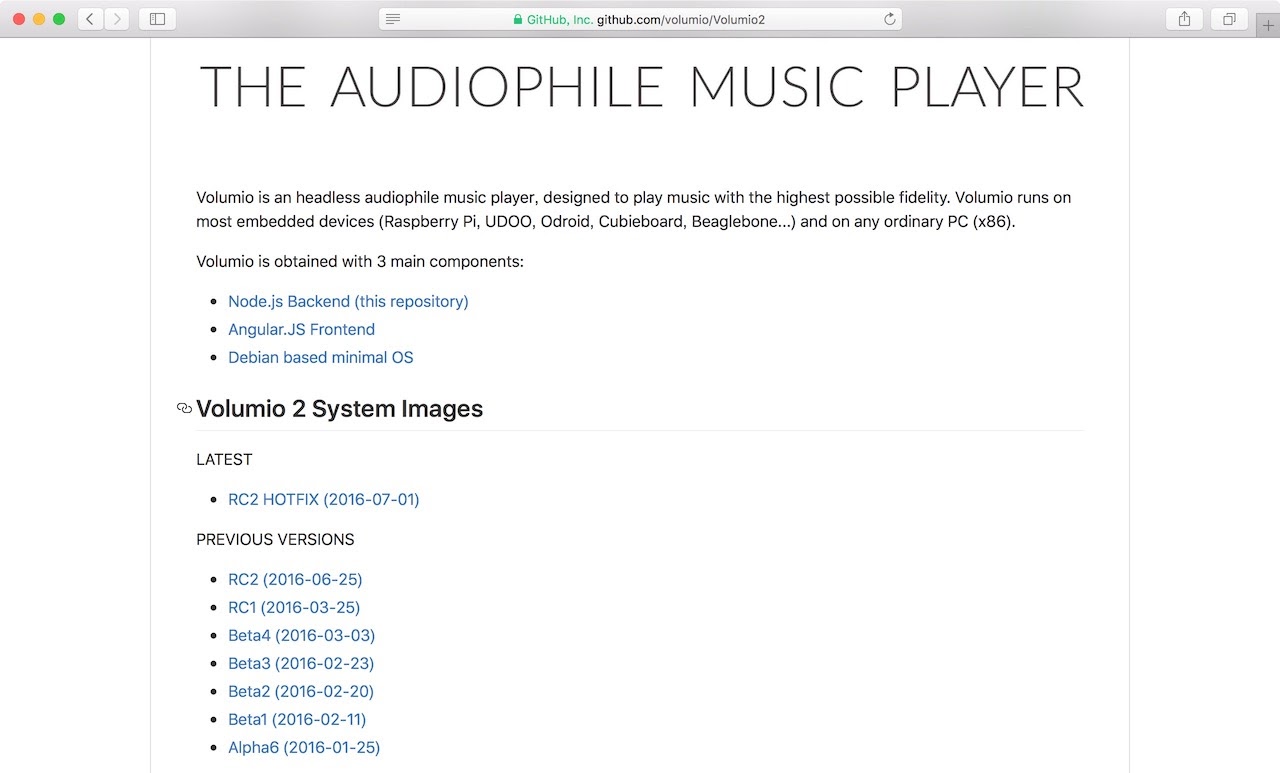The width and height of the screenshot is (1280, 773).
Task: Open the Alpha6 (2016-01-25) link
Action: (304, 747)
